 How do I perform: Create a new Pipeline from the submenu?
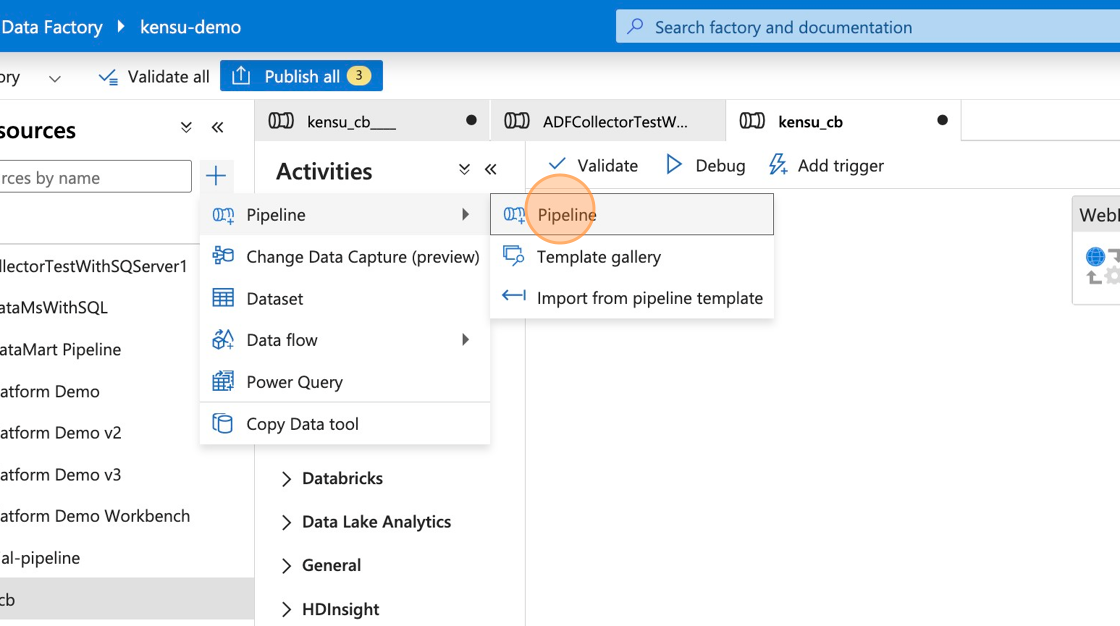pos(631,214)
